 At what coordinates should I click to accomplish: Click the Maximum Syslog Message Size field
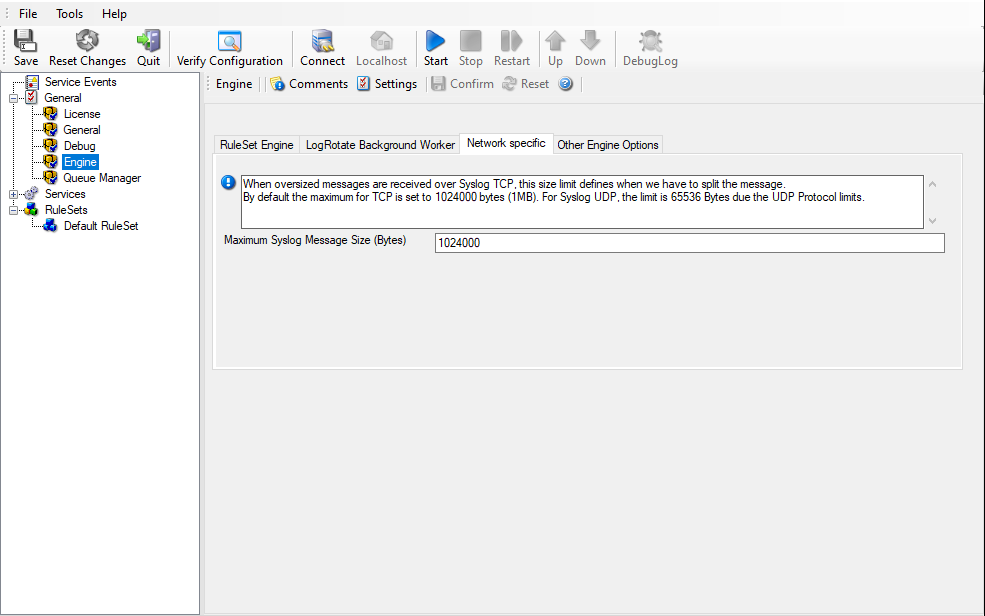(689, 243)
